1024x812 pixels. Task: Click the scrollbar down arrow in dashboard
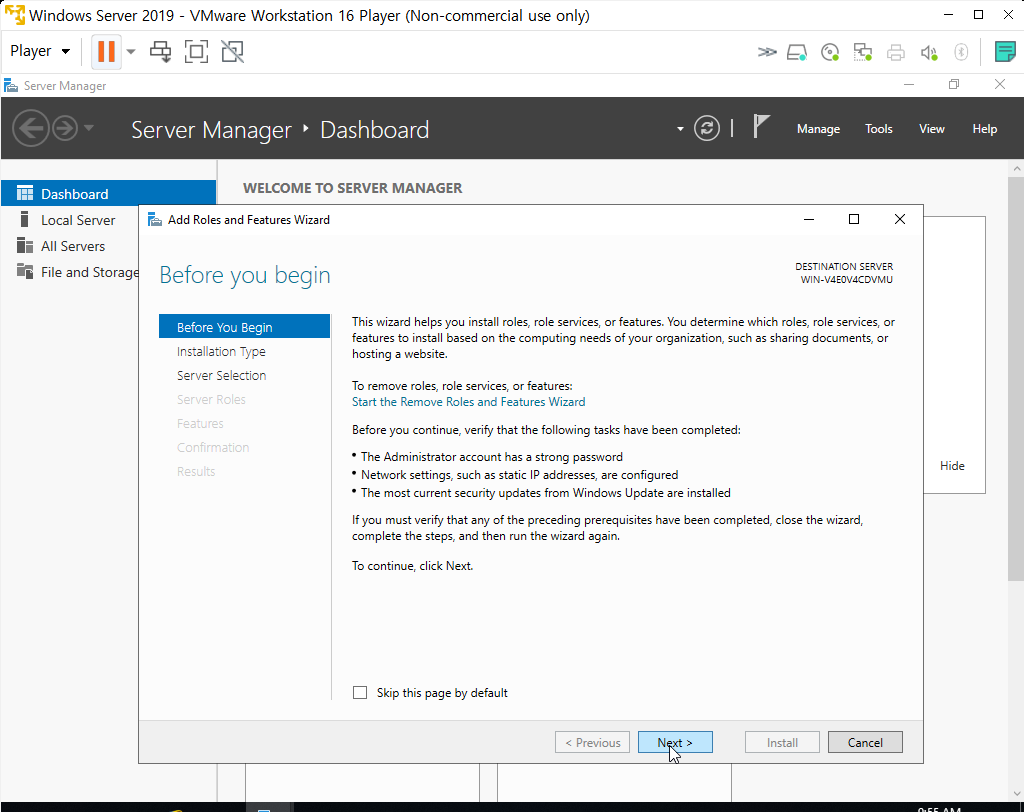[1016, 794]
